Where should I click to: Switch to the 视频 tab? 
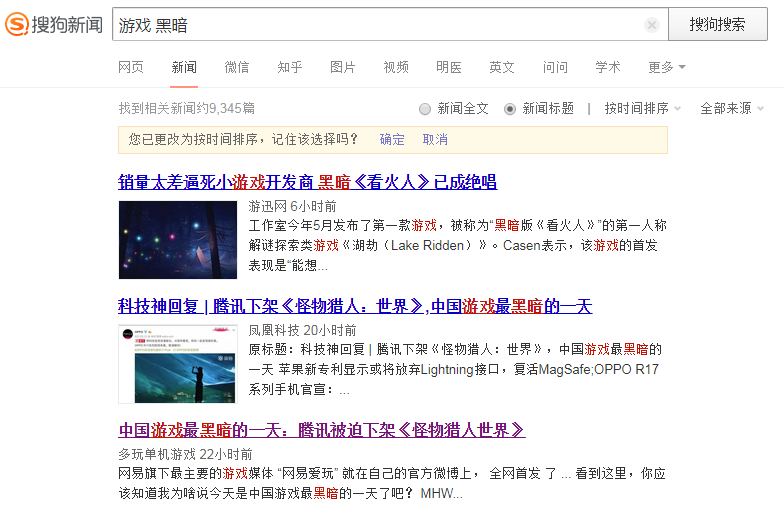(396, 67)
